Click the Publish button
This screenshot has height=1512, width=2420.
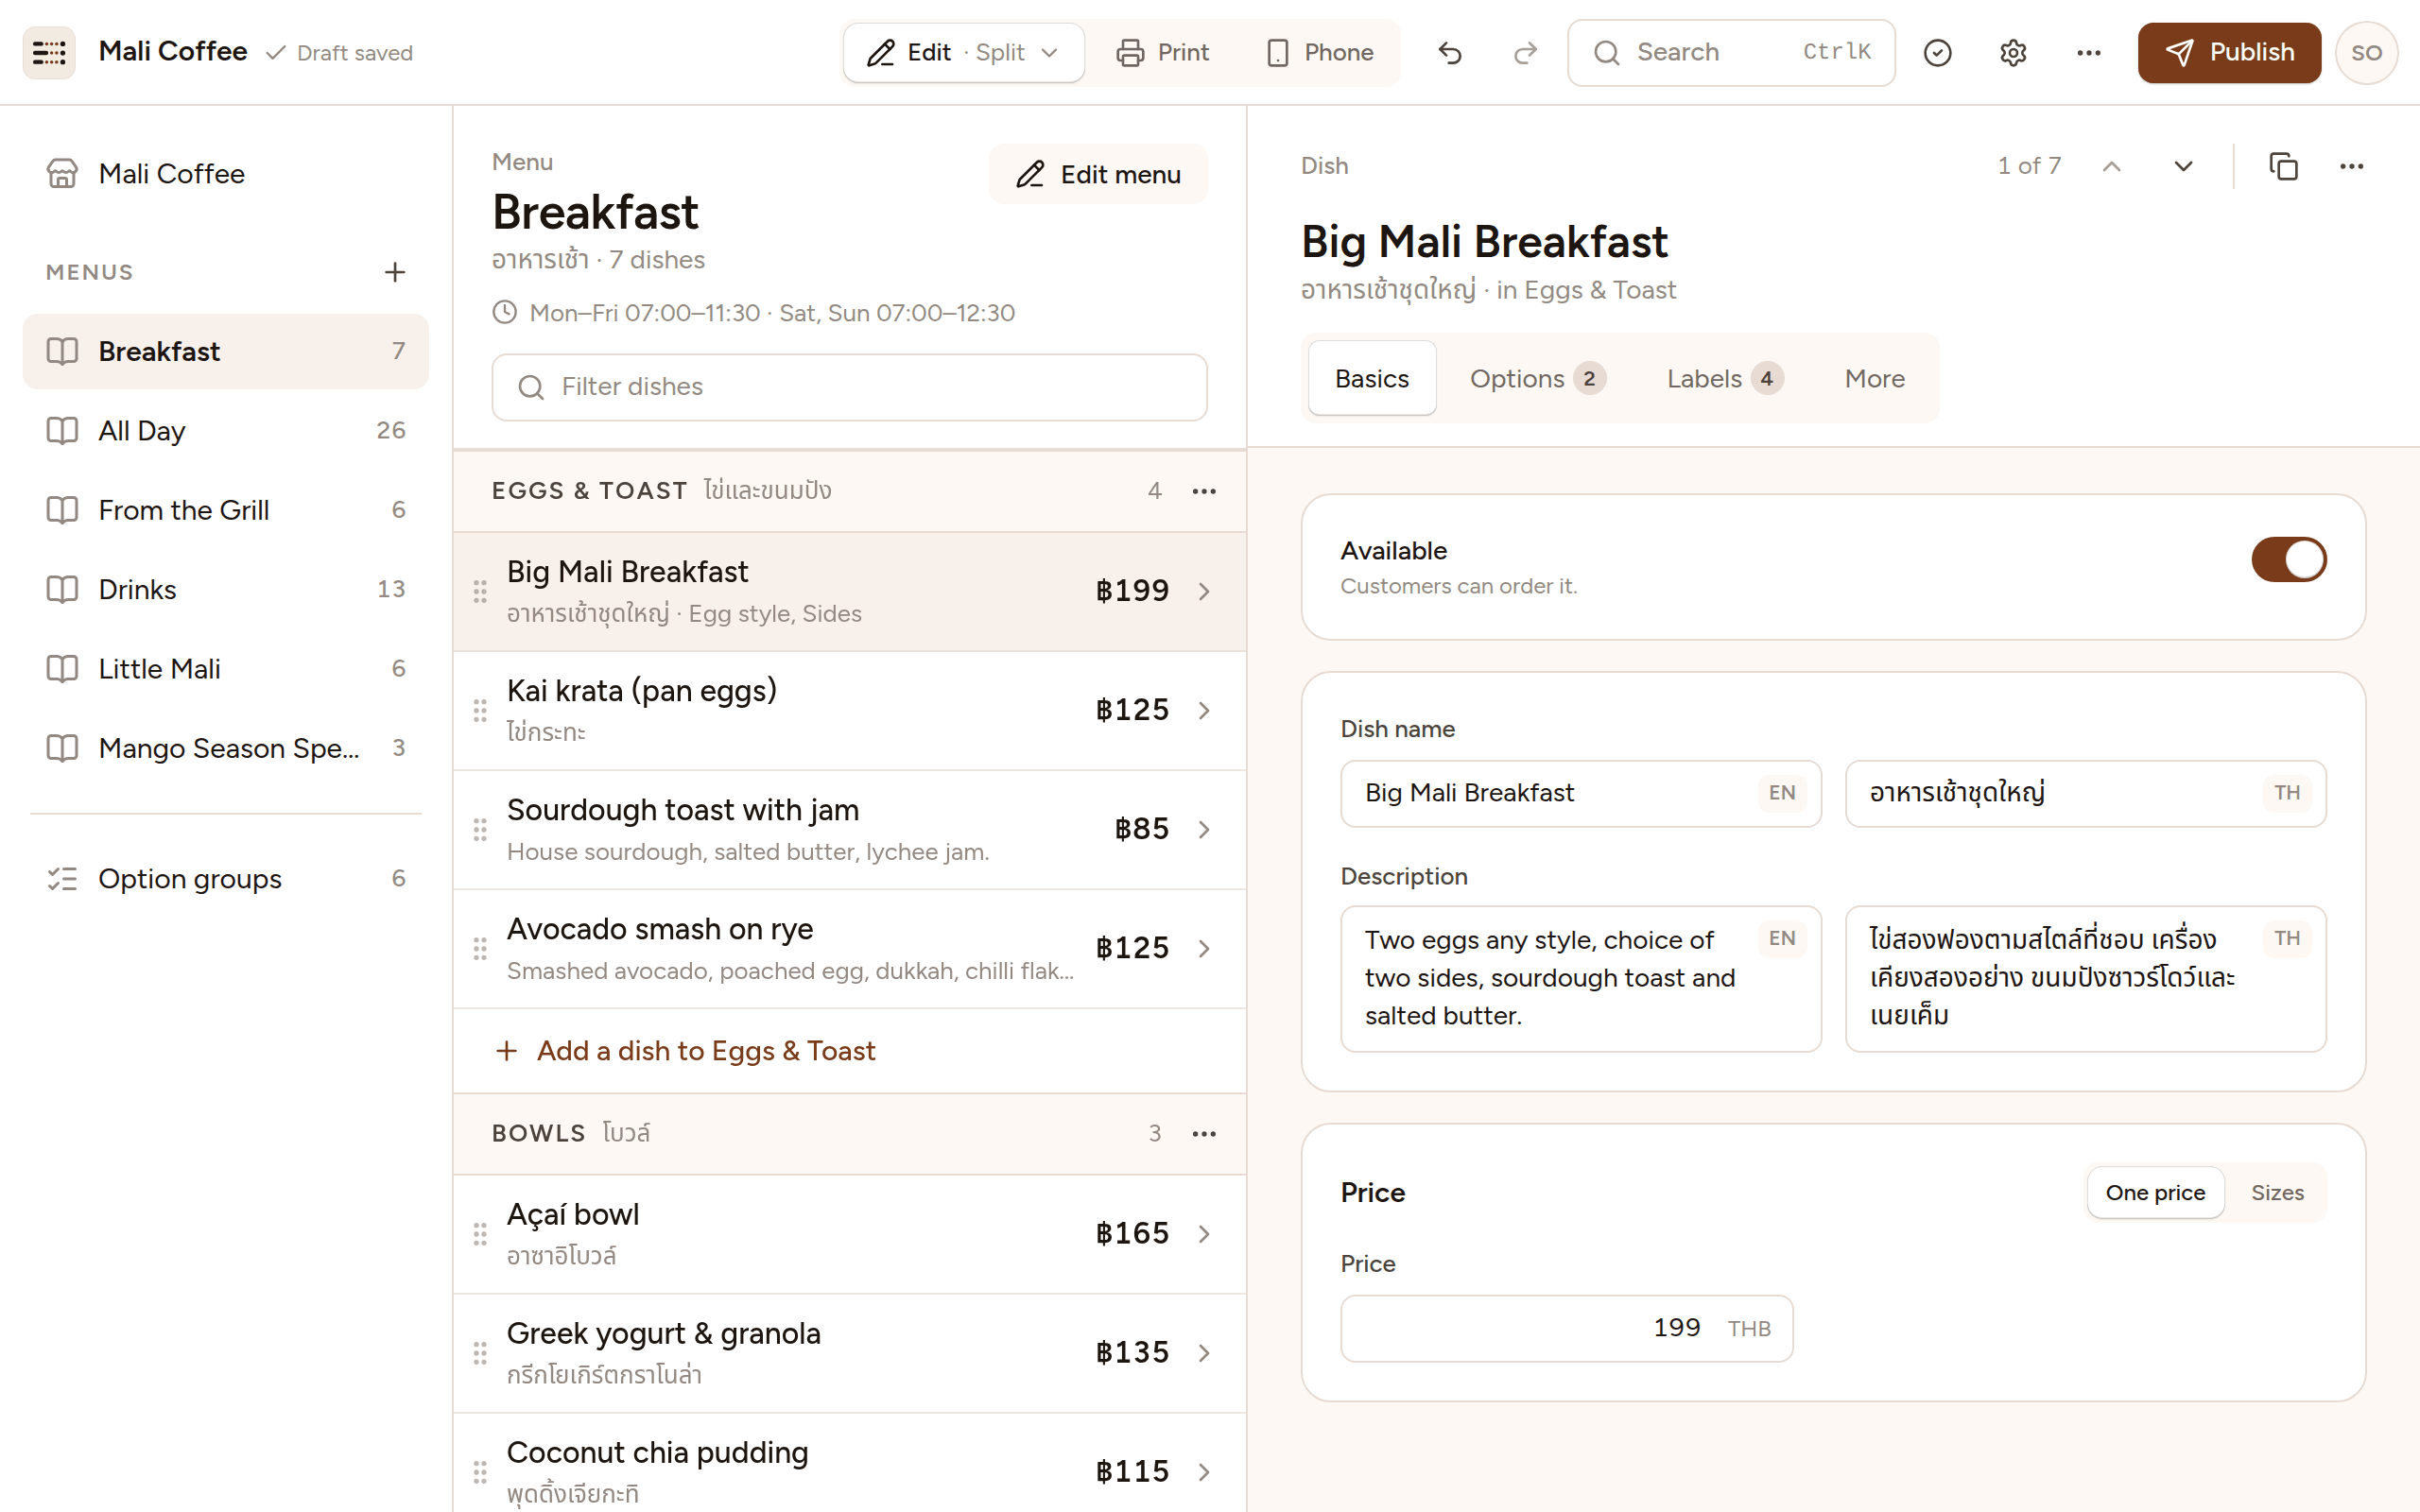click(2228, 52)
